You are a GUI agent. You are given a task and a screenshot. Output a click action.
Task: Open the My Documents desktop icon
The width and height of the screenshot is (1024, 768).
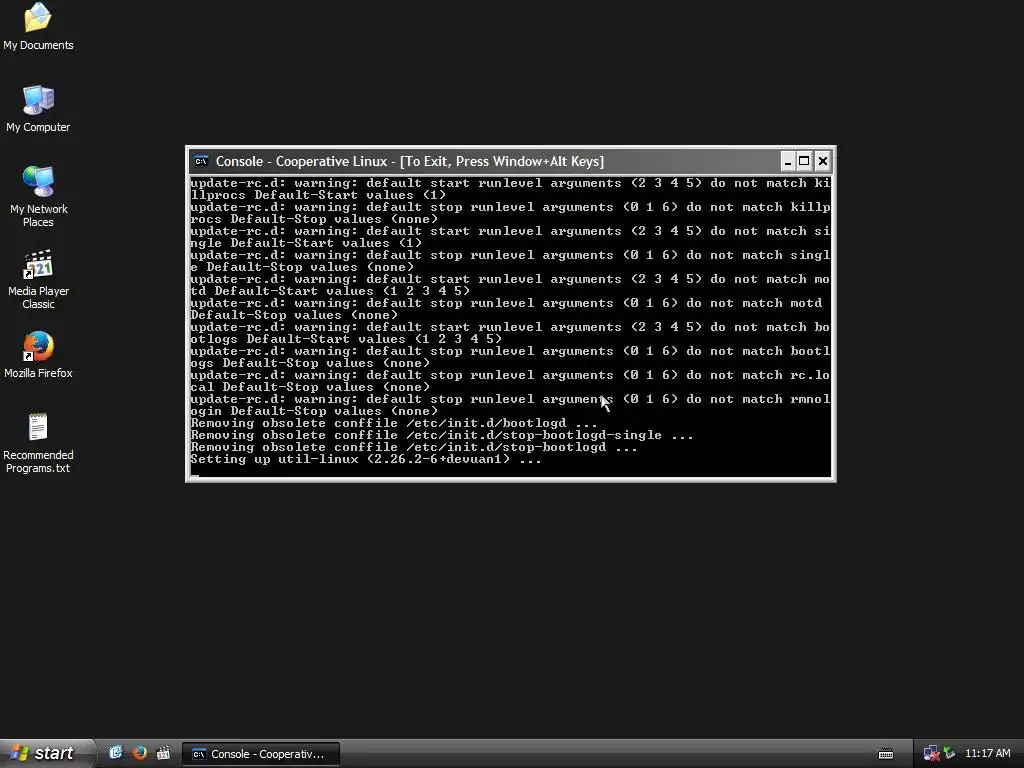(x=38, y=26)
